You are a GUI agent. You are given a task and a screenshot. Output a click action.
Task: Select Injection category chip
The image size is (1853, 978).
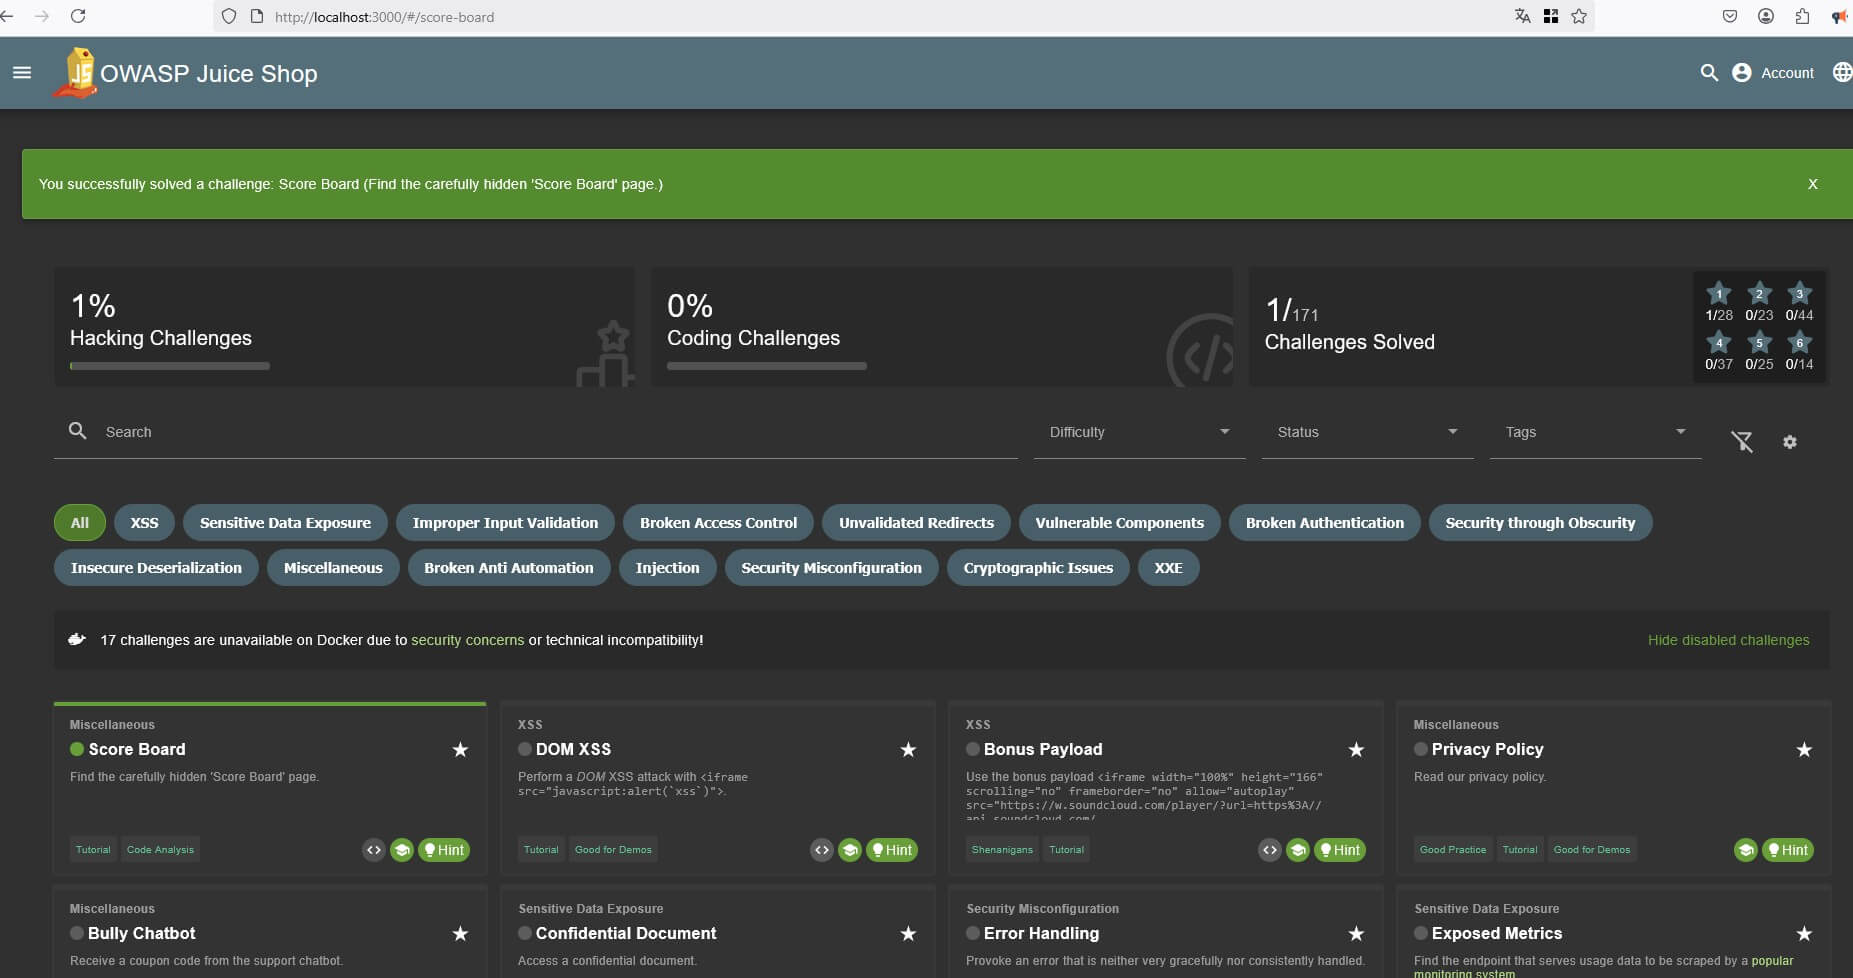coord(667,568)
